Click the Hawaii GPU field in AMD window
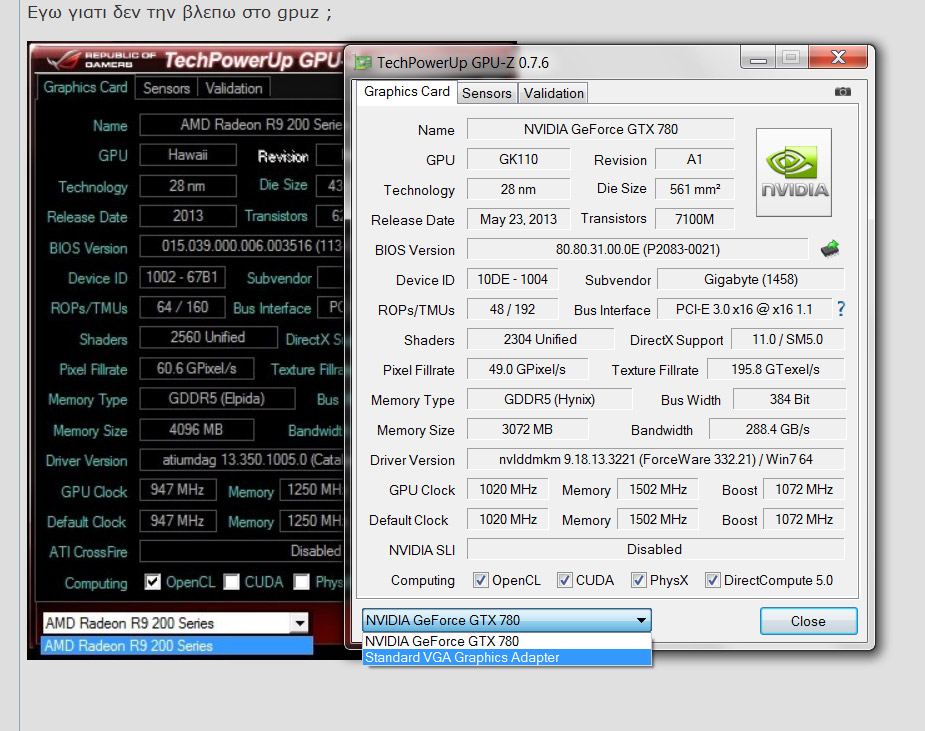The height and width of the screenshot is (731, 925). point(188,155)
